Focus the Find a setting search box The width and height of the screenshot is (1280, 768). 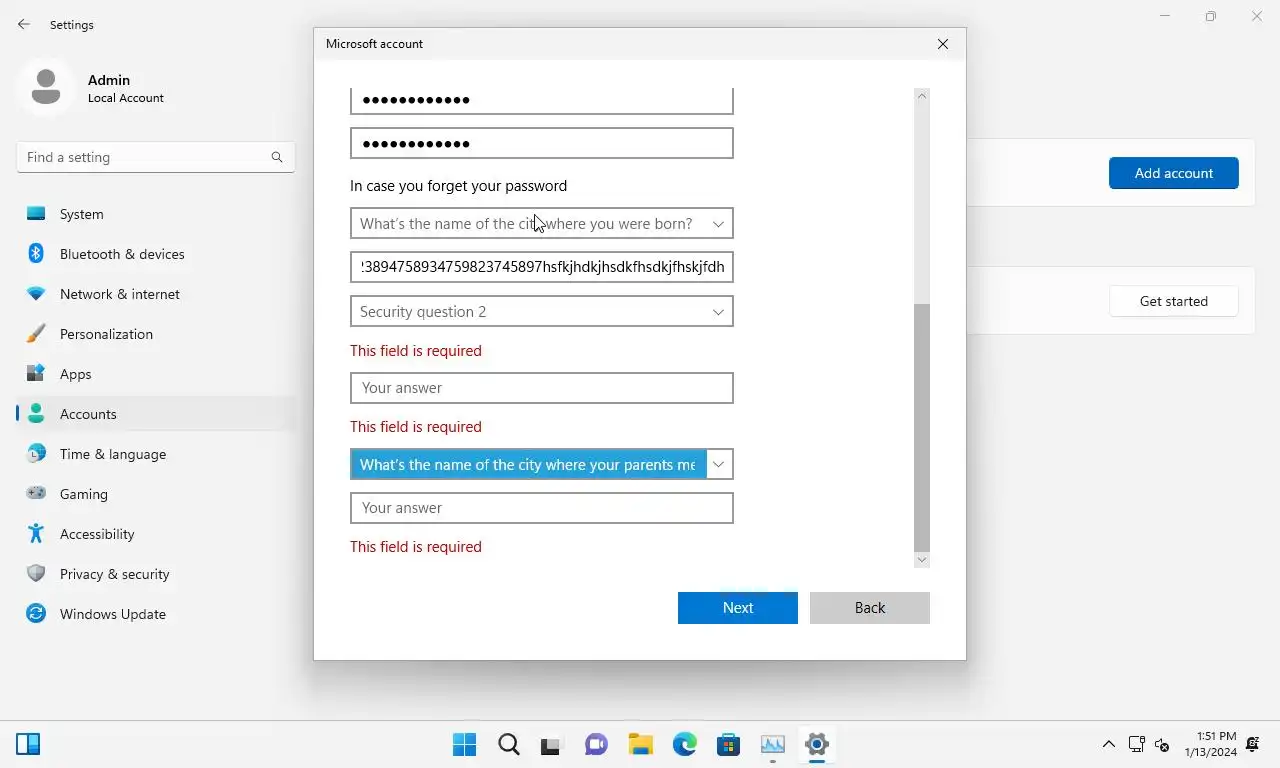point(156,157)
